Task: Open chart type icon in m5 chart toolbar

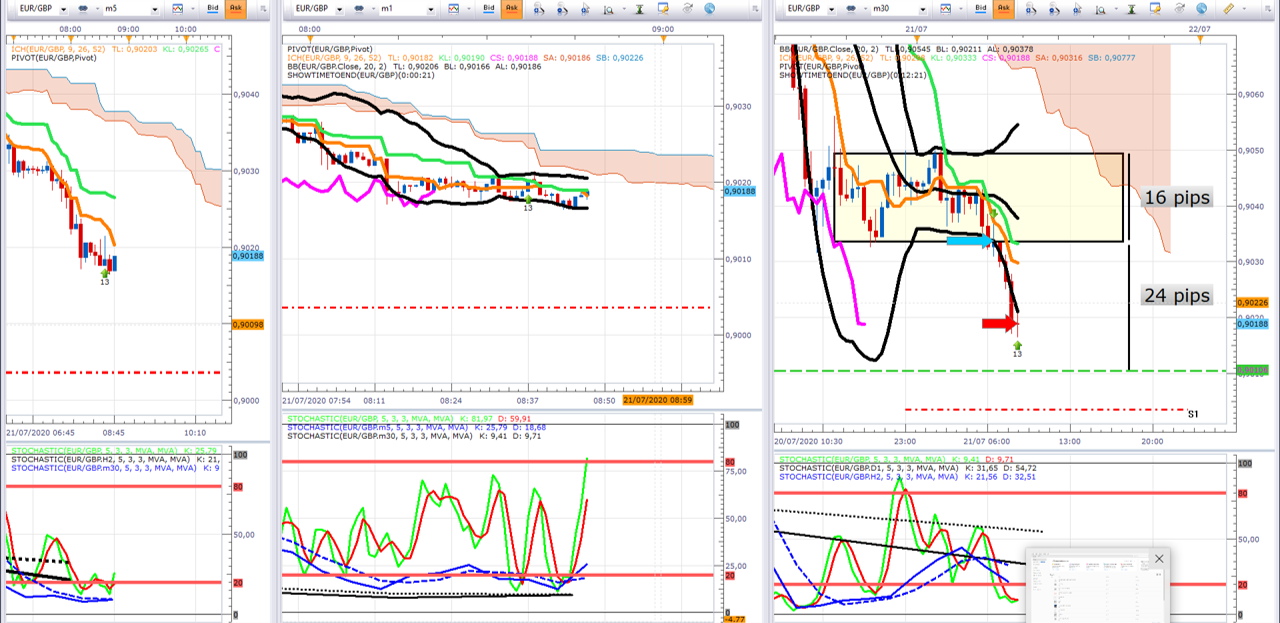Action: (177, 8)
